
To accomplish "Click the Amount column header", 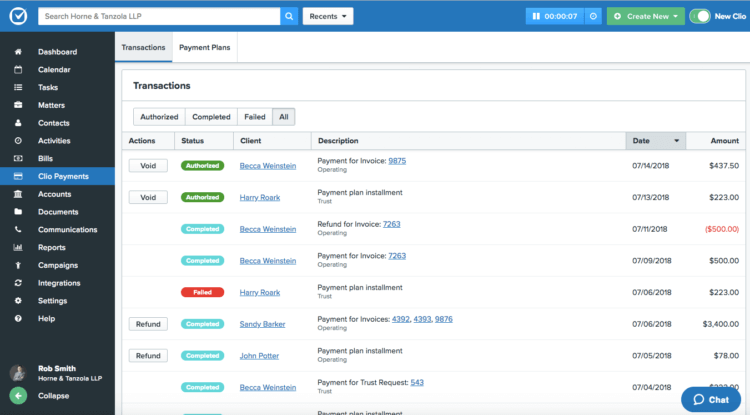I will tap(716, 141).
